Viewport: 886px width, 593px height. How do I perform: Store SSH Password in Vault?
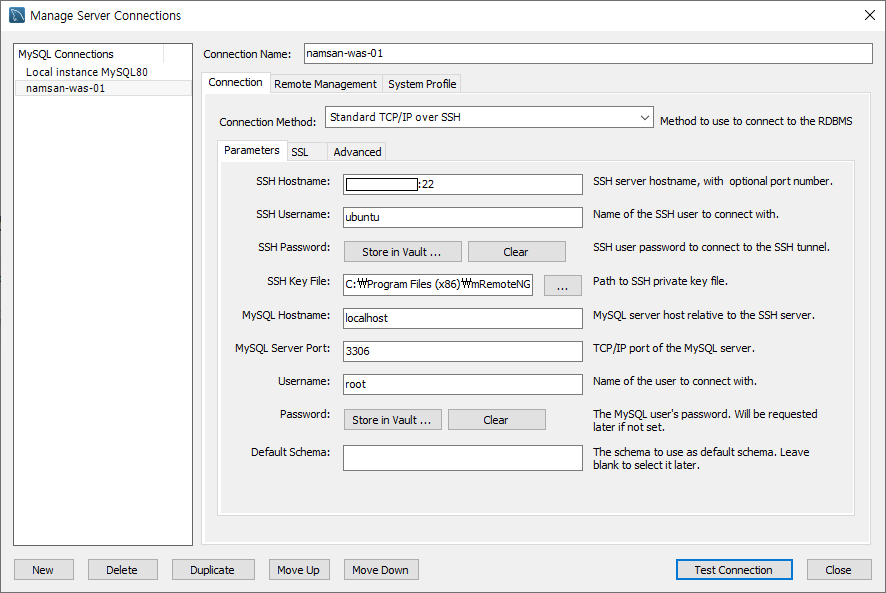402,252
